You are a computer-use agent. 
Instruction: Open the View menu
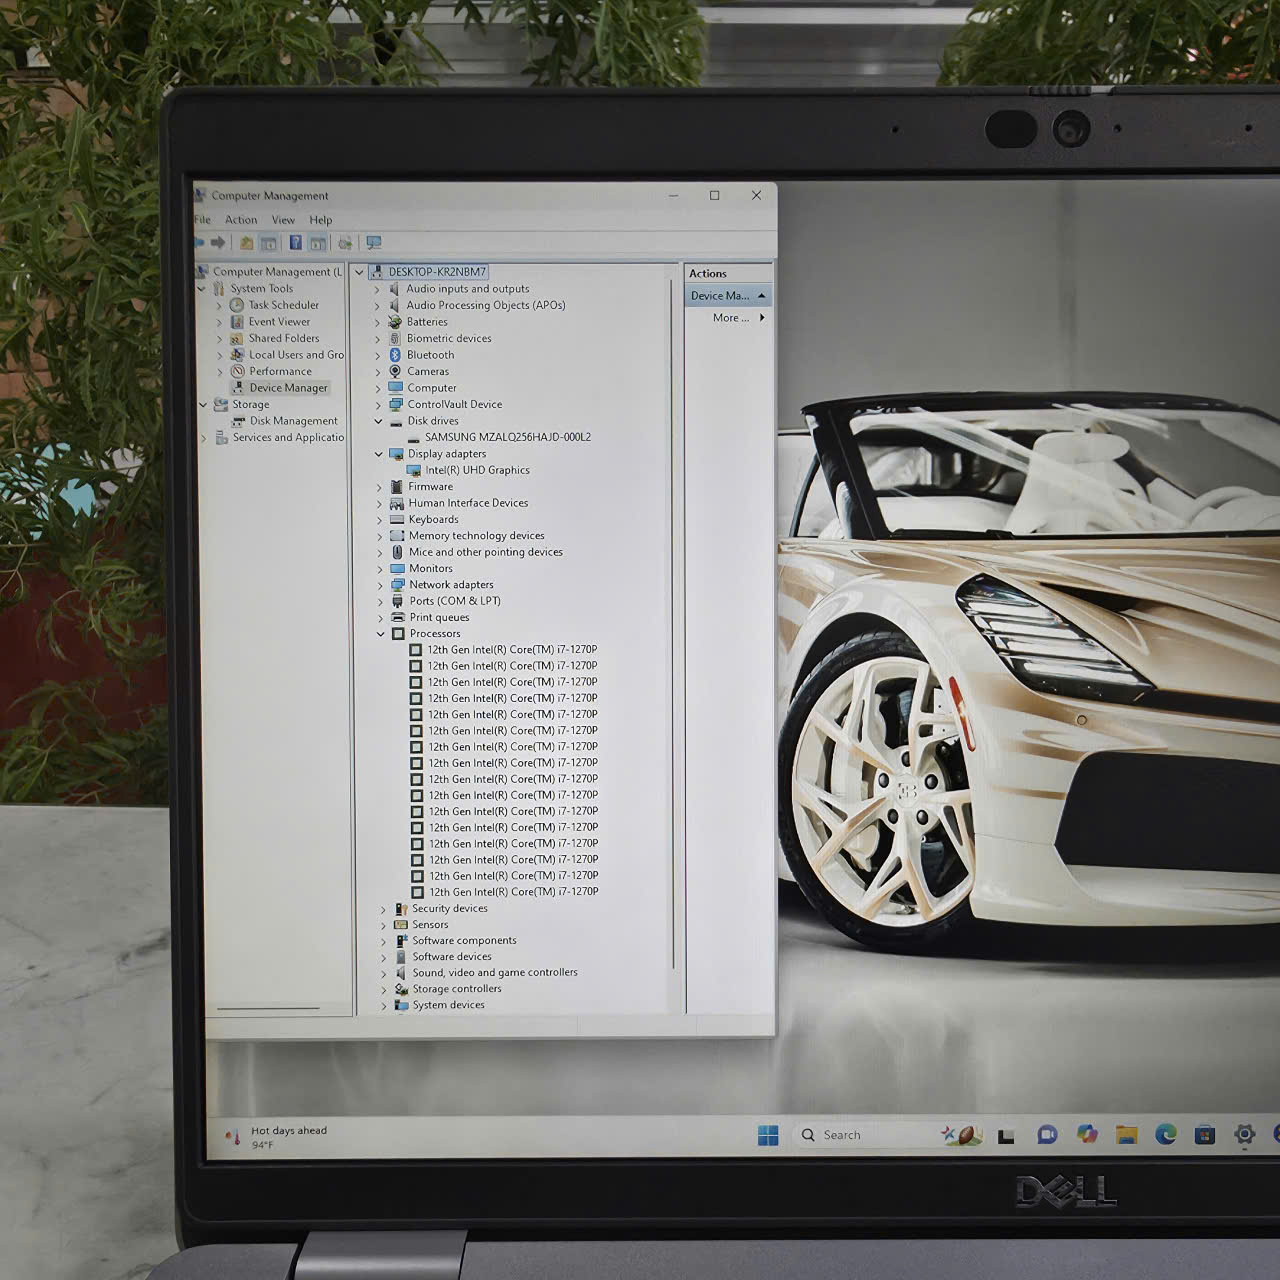283,220
